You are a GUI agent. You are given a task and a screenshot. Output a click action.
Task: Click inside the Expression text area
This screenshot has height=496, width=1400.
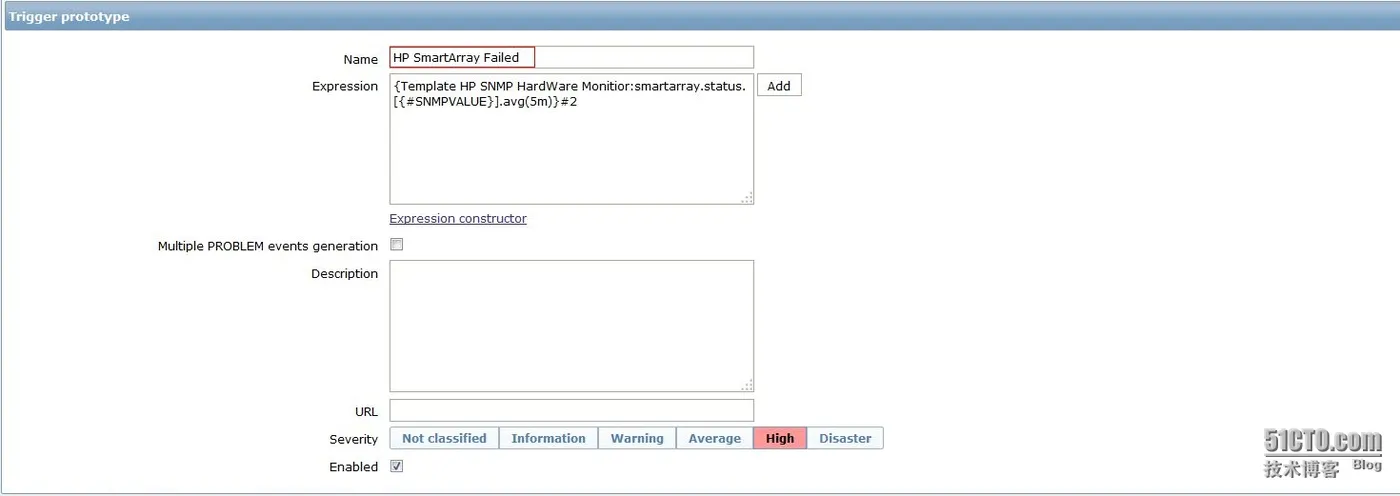tap(571, 139)
